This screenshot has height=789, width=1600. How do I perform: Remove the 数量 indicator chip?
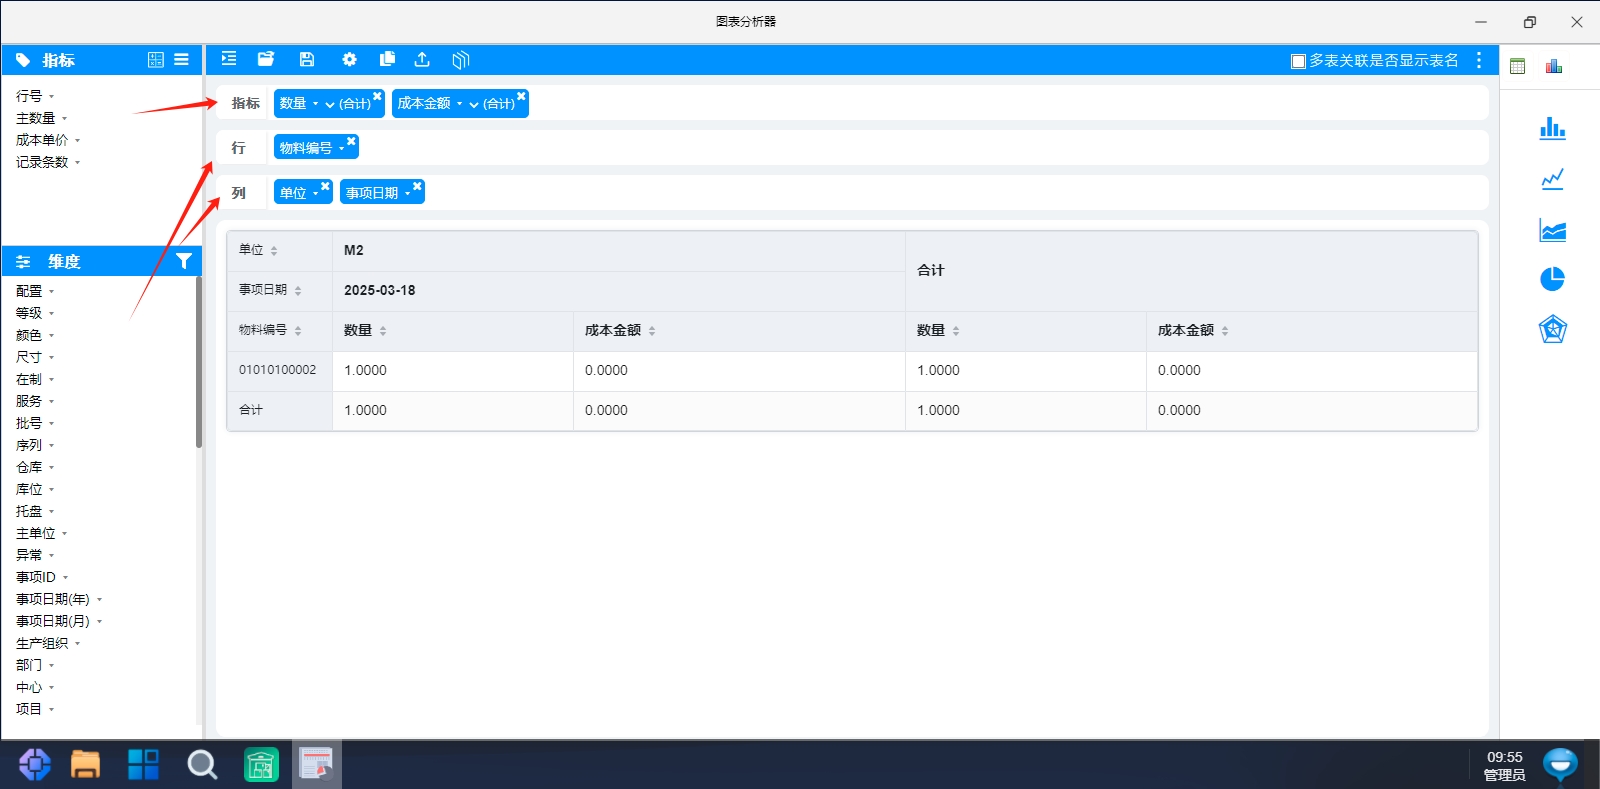[377, 96]
